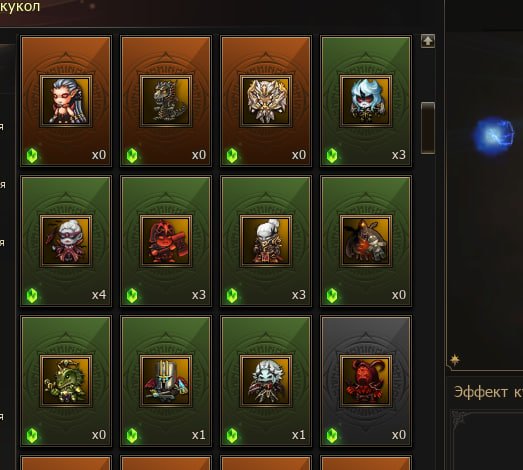
Task: Select the red horned demon doll portrait
Action: click(x=366, y=381)
